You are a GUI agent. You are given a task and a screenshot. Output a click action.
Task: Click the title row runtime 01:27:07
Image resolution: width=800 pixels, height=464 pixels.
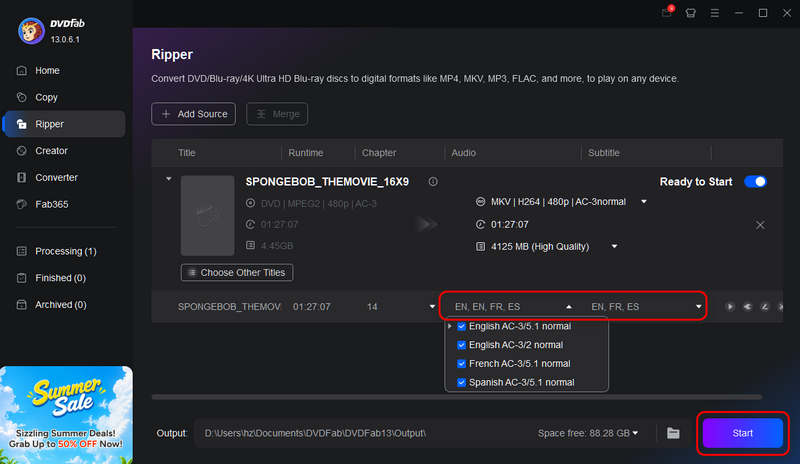311,307
